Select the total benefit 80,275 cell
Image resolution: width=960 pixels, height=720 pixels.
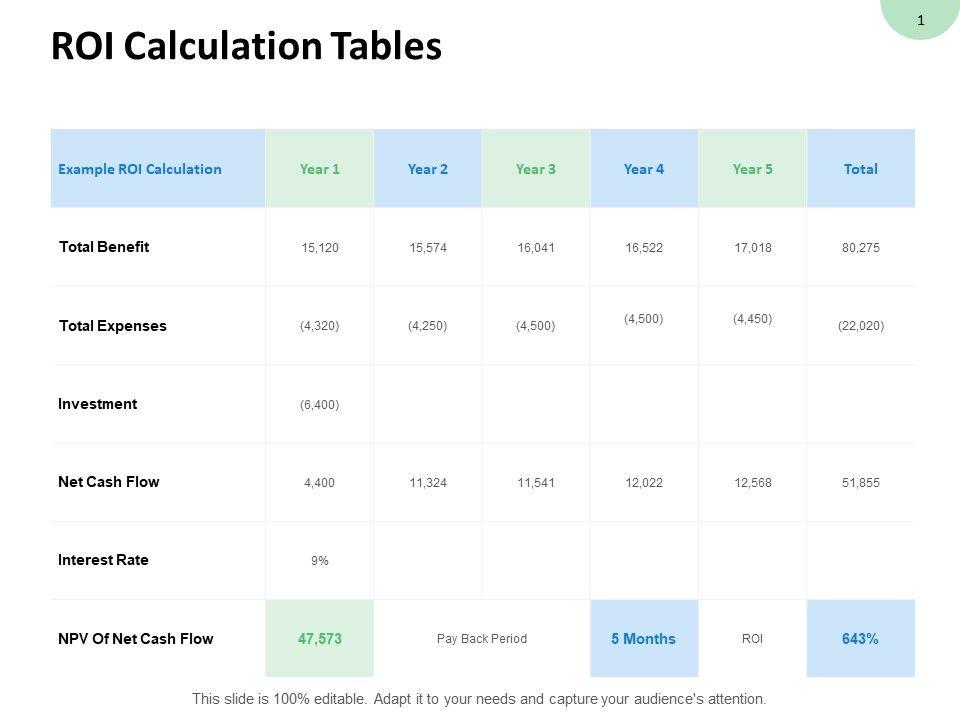click(x=860, y=248)
